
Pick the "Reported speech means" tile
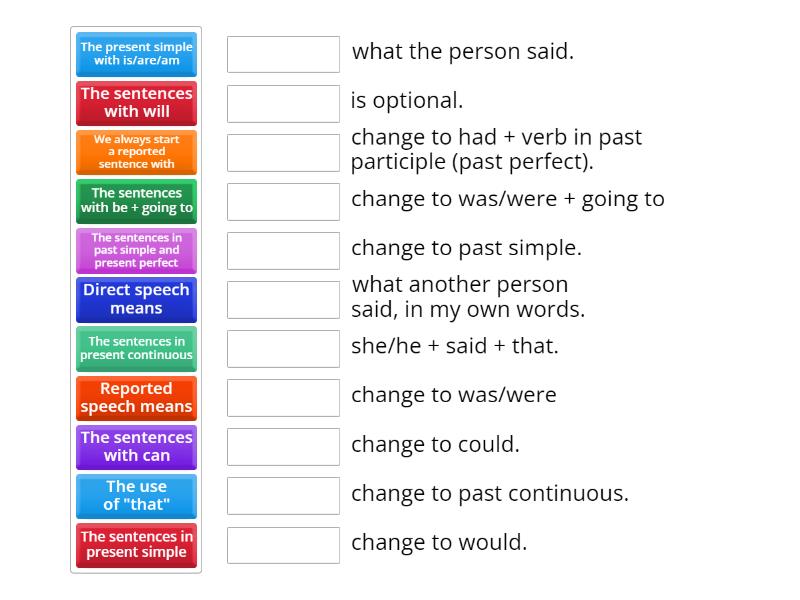[x=136, y=397]
